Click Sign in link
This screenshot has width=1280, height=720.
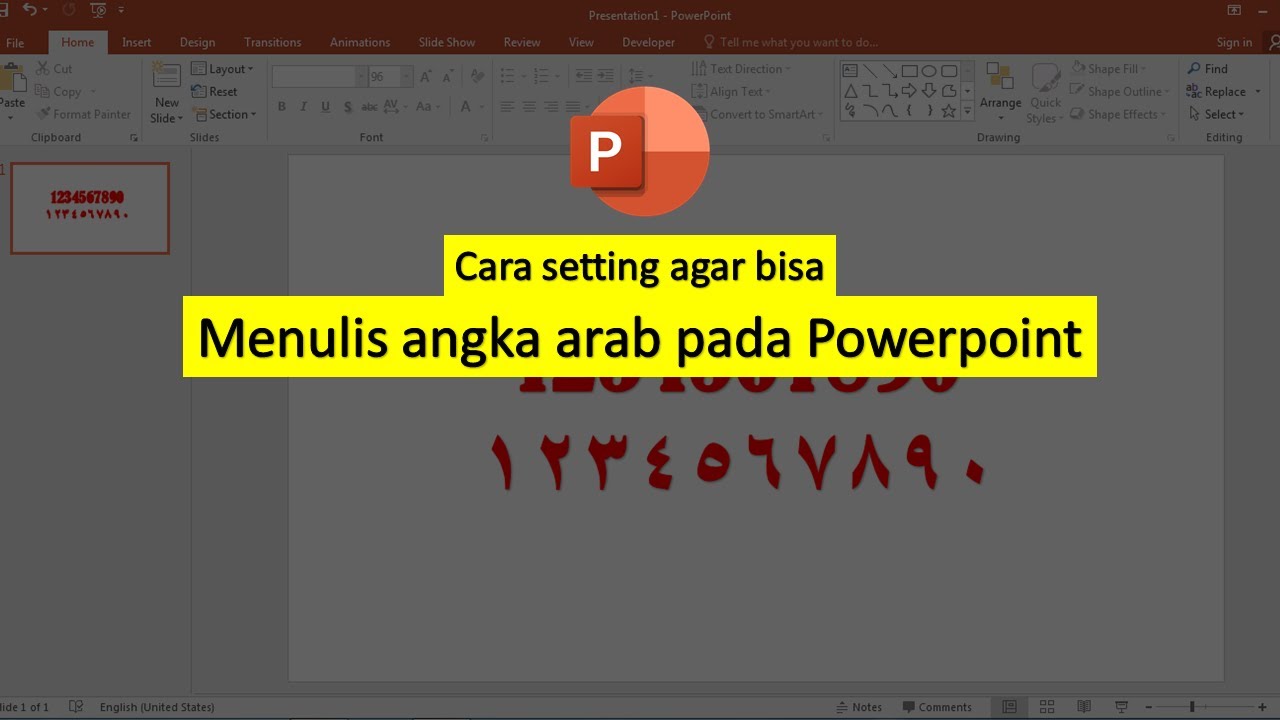(x=1234, y=42)
